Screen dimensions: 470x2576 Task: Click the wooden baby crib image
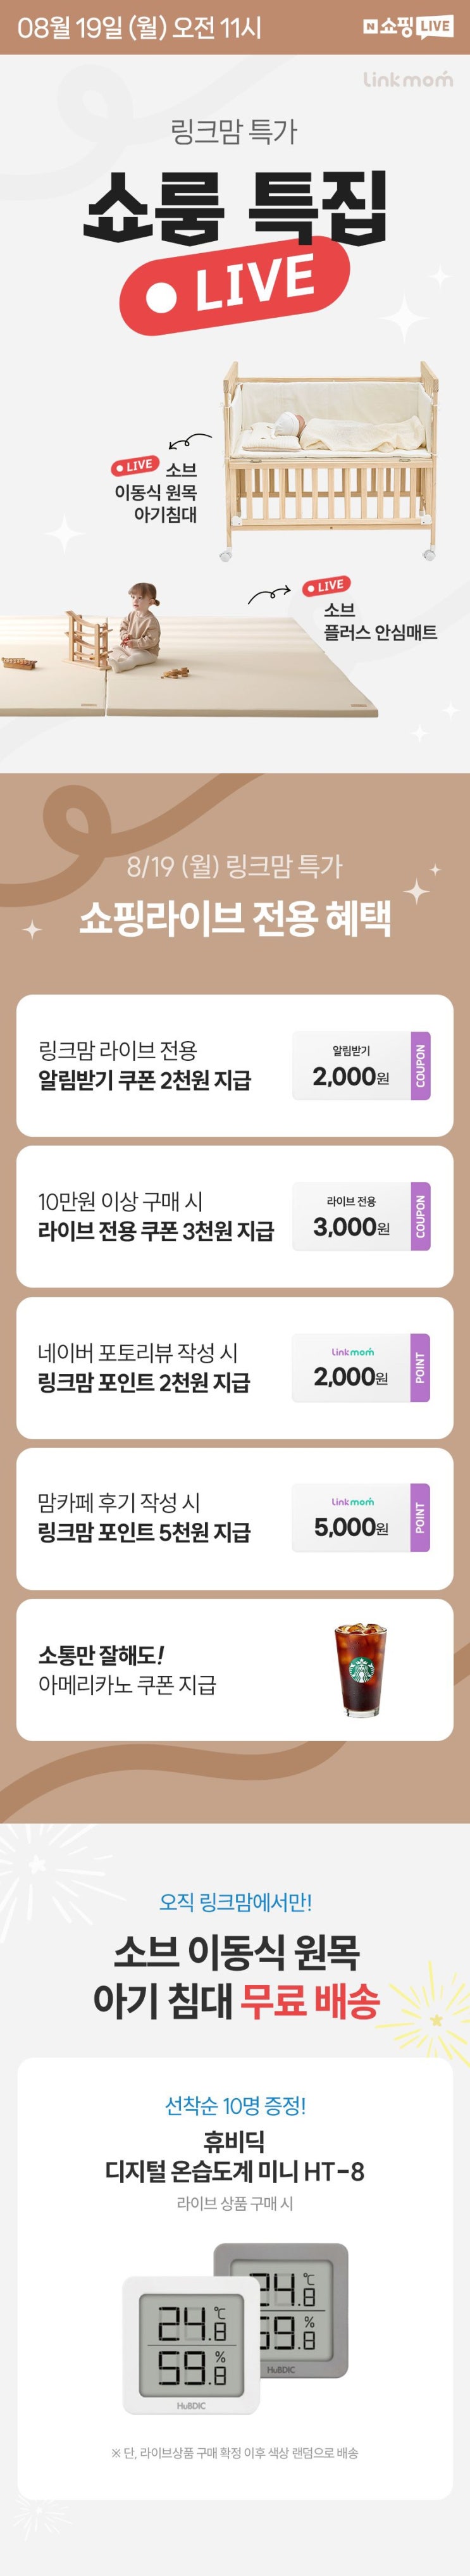(x=330, y=460)
